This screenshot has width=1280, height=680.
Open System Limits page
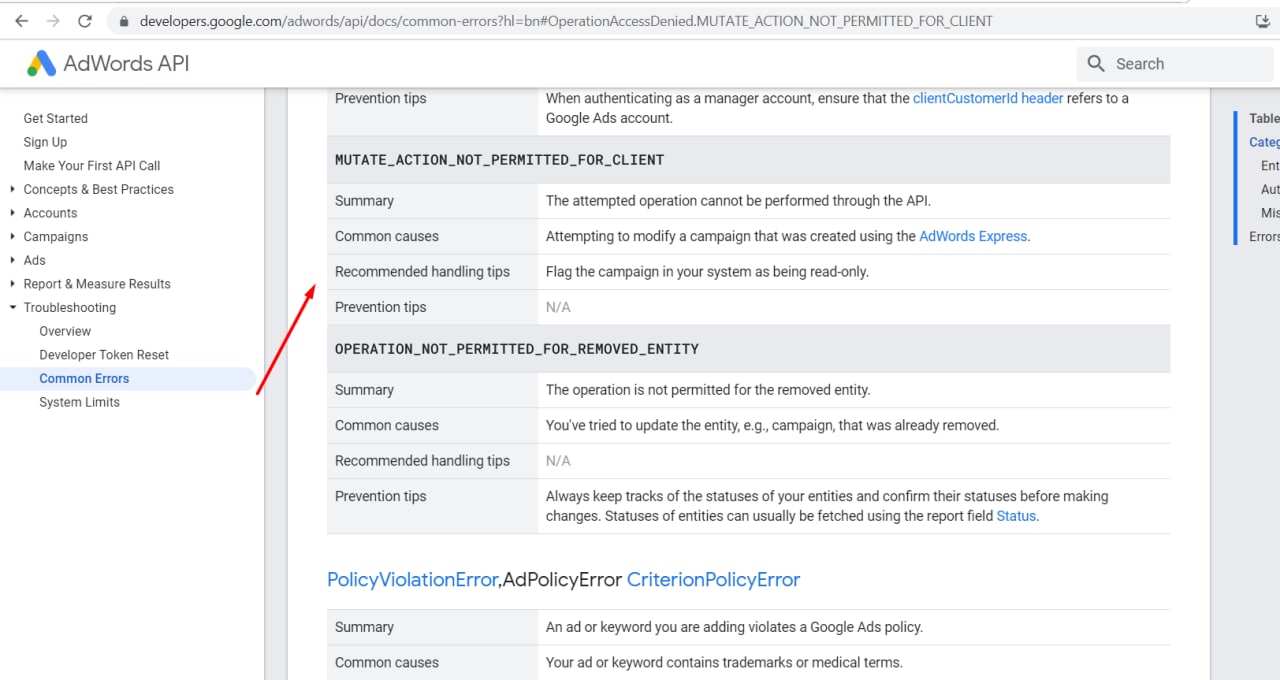click(79, 402)
